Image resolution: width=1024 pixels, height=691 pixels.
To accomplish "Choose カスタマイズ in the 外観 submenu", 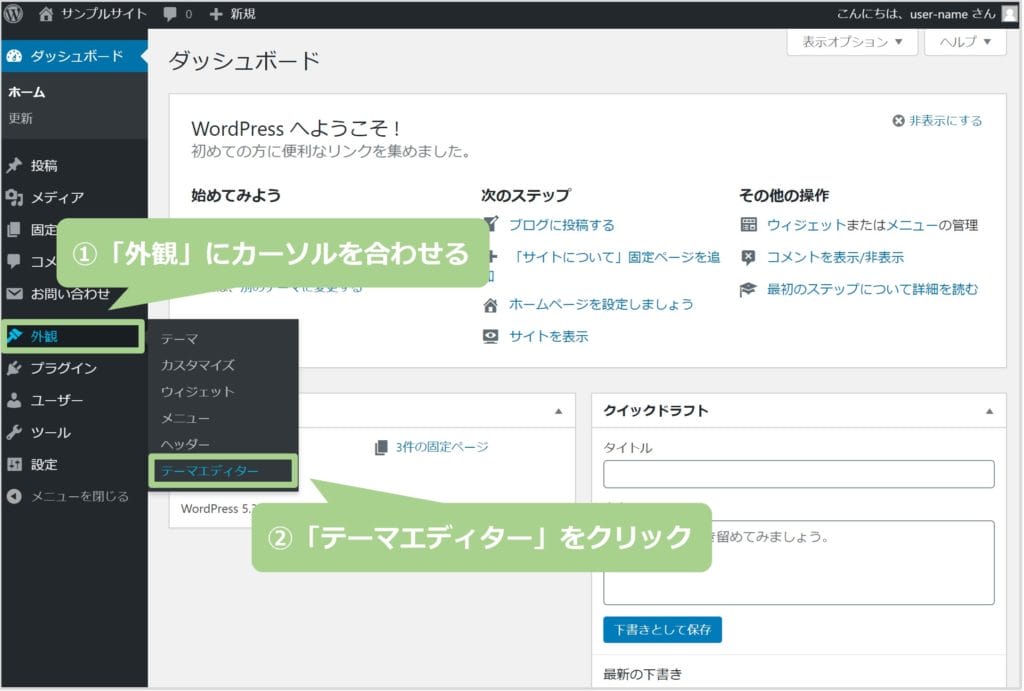I will [198, 365].
